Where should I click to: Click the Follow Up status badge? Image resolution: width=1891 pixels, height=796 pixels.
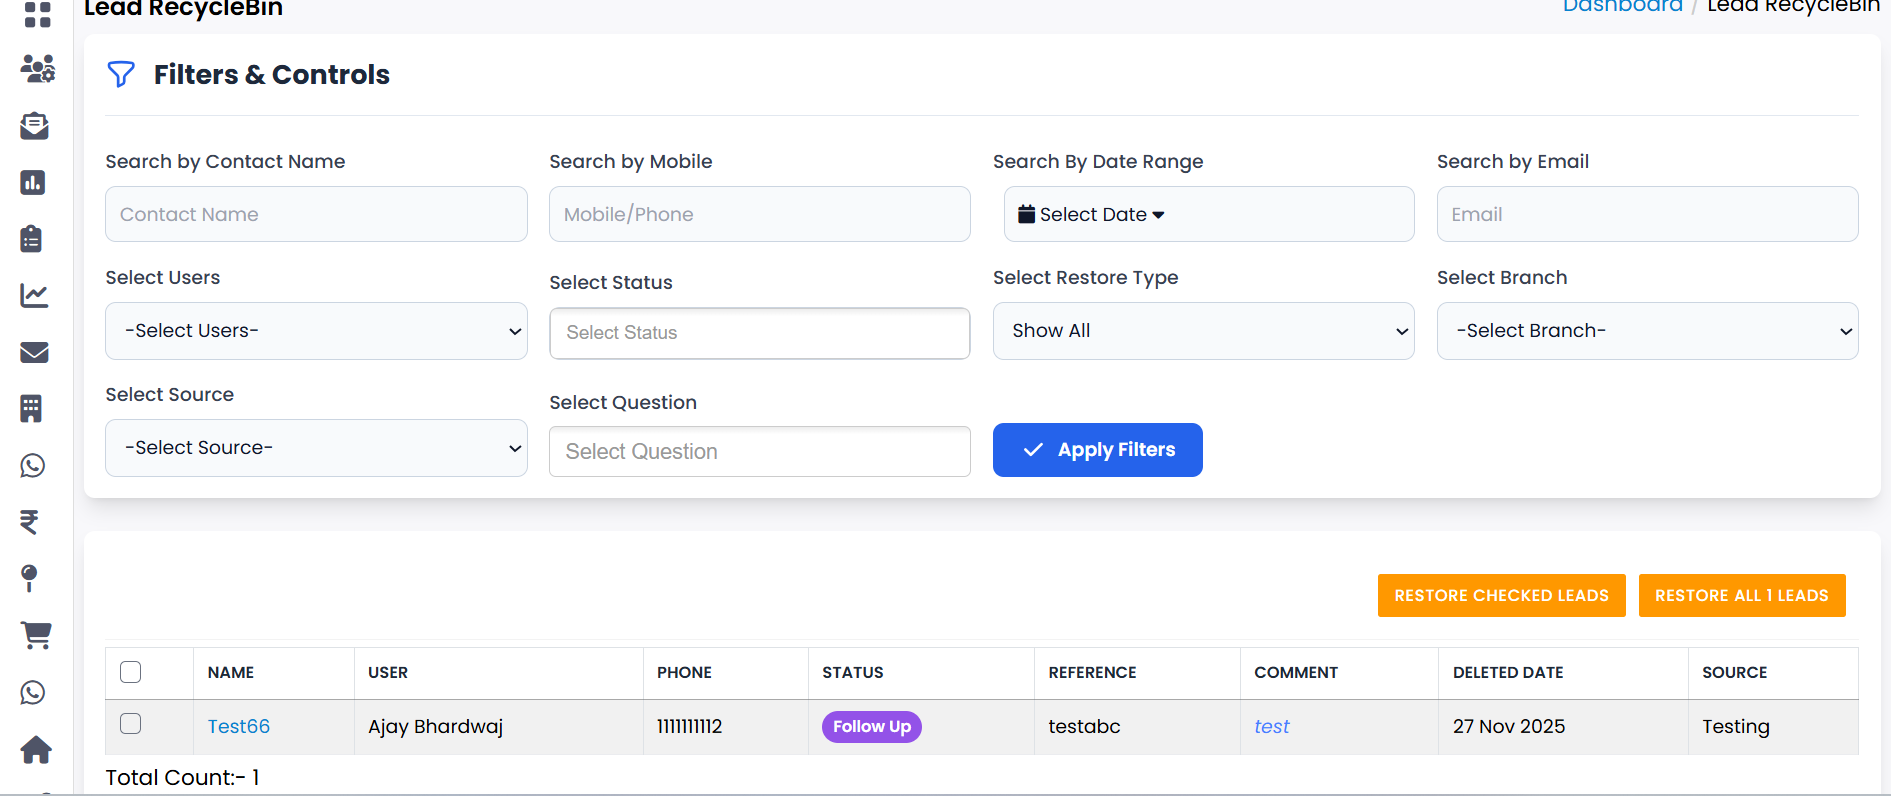(x=872, y=727)
